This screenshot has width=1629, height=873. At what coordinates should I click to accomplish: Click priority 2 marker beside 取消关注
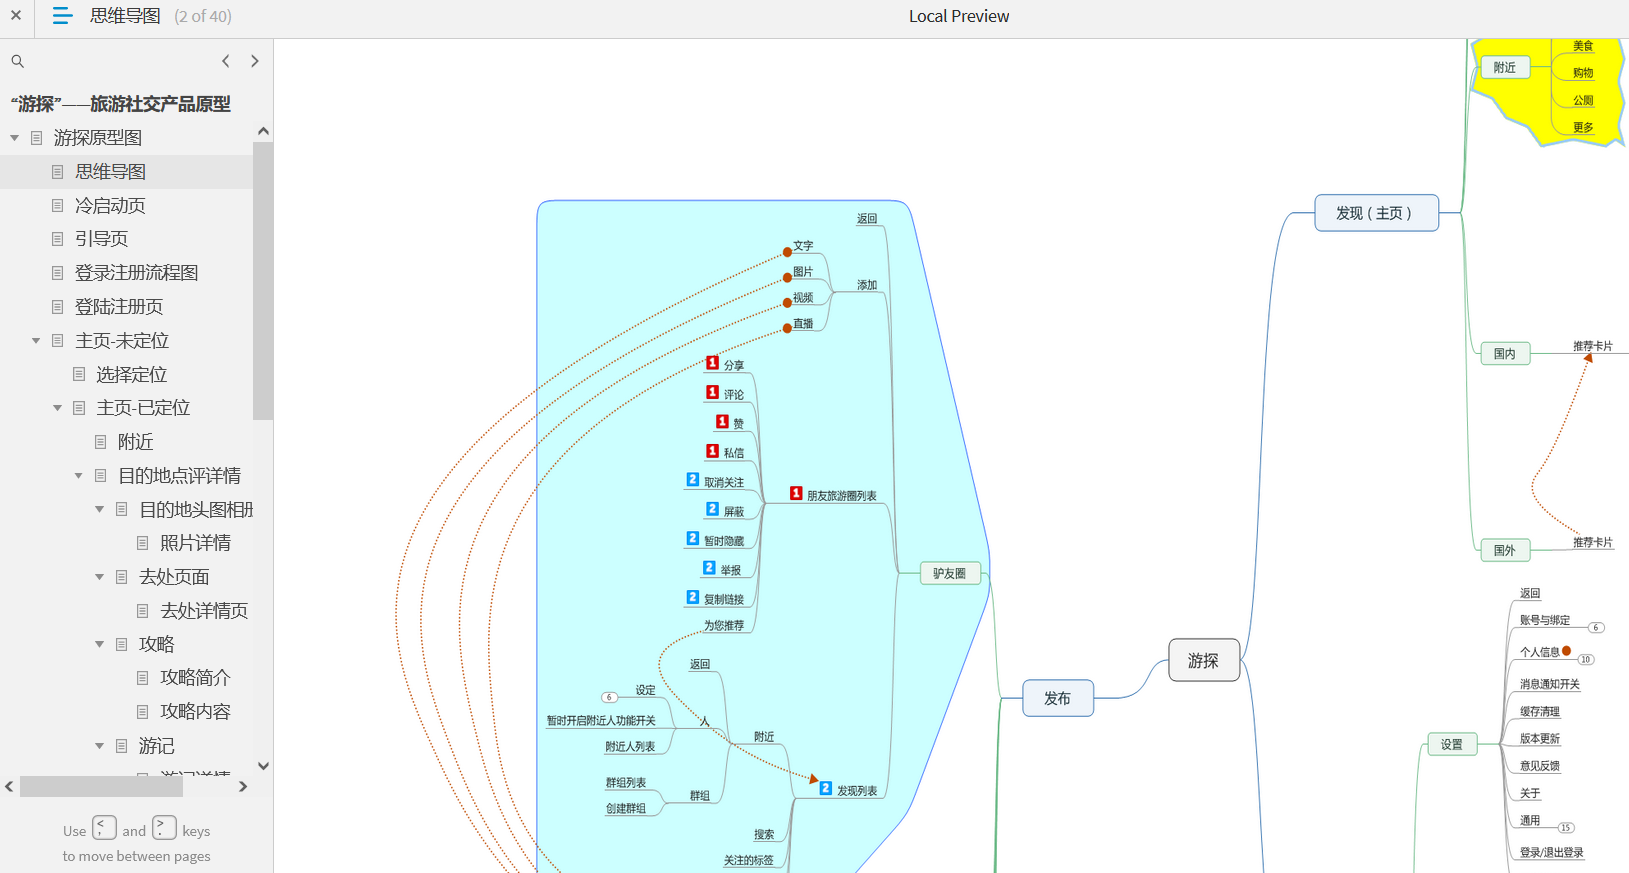(693, 480)
